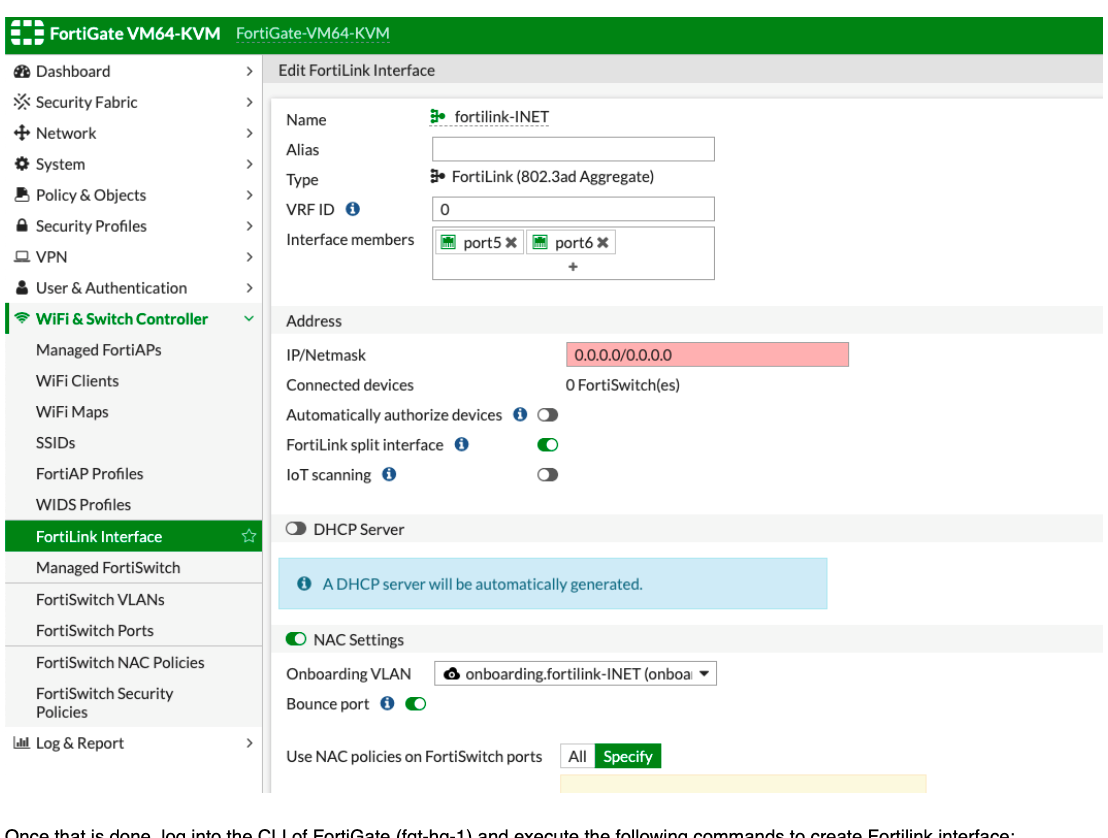Enable Automatically authorize devices
This screenshot has width=1108, height=838.
click(x=547, y=414)
